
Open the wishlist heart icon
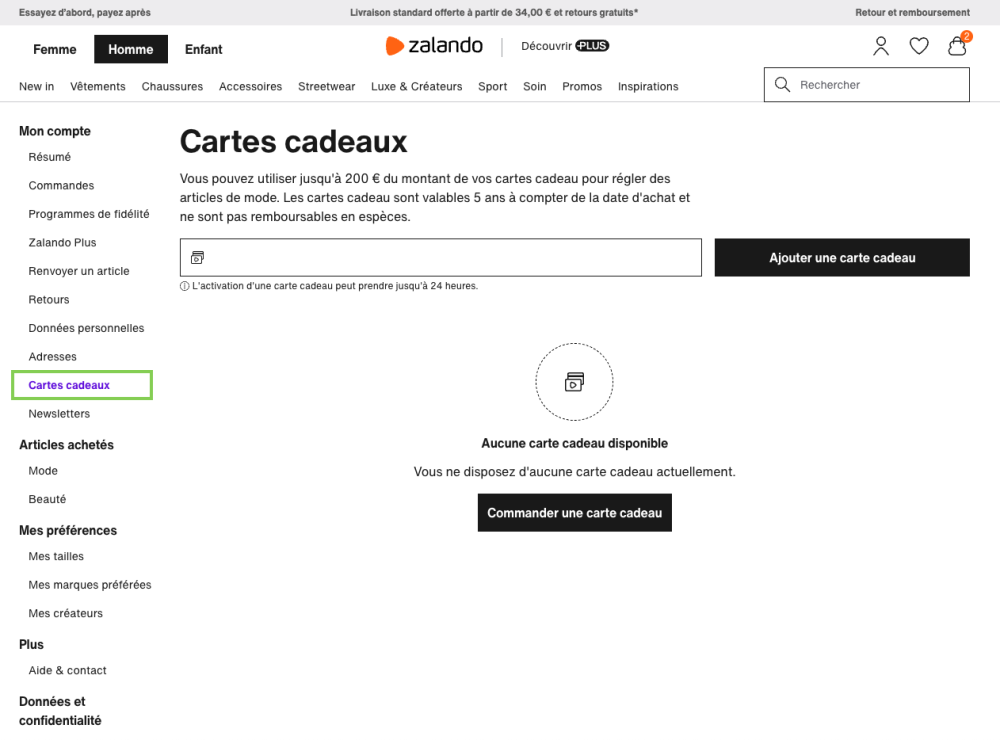point(919,46)
